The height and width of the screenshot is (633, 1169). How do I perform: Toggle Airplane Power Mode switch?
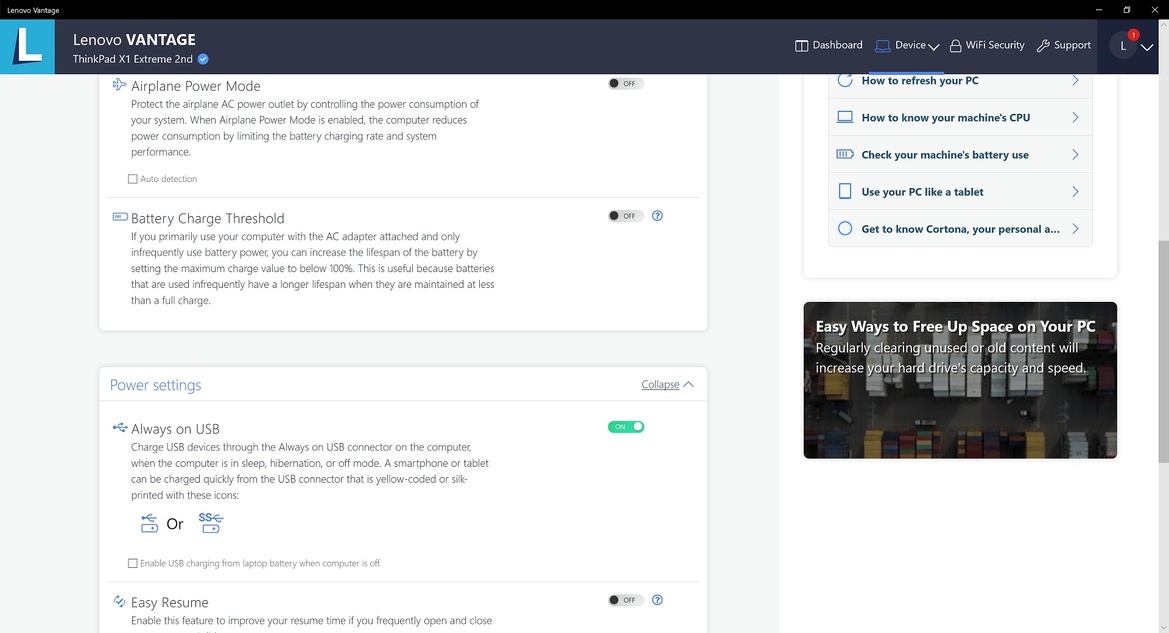point(626,84)
